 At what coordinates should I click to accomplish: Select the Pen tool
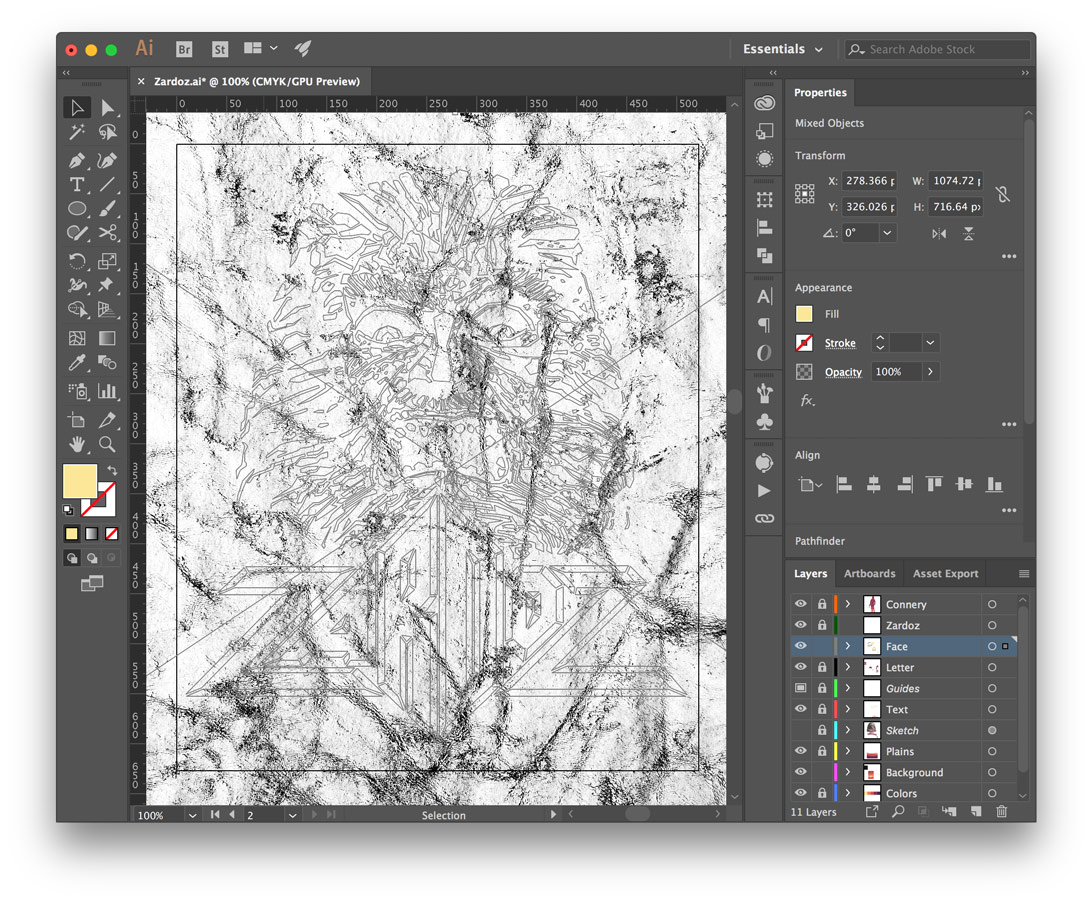pos(77,160)
